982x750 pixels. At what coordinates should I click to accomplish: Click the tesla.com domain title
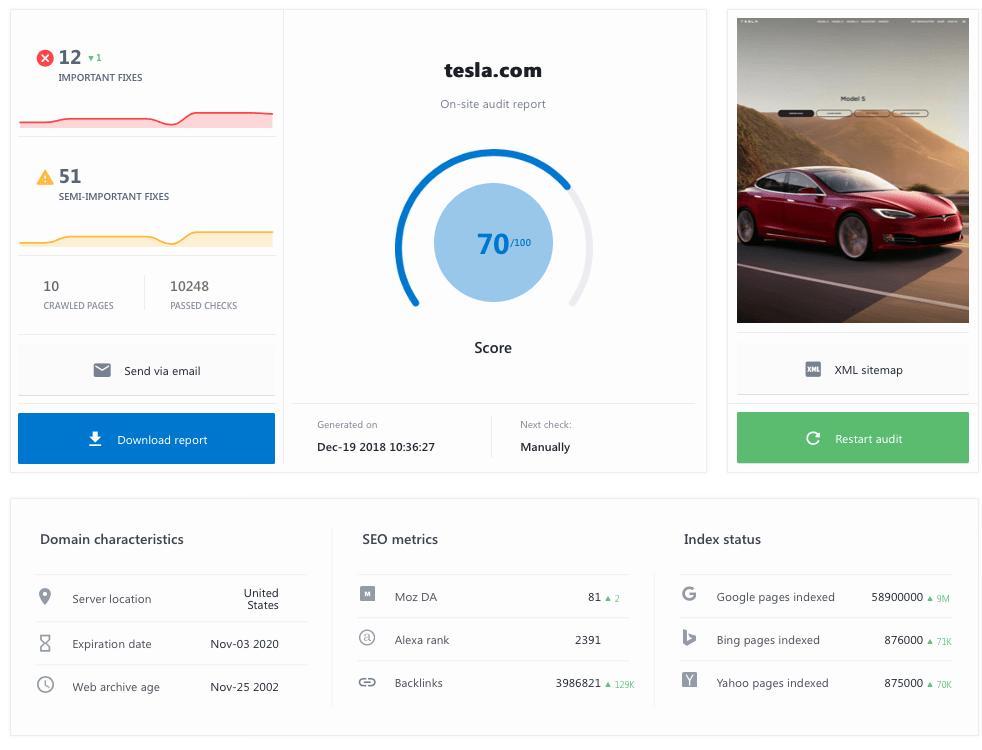pos(493,70)
